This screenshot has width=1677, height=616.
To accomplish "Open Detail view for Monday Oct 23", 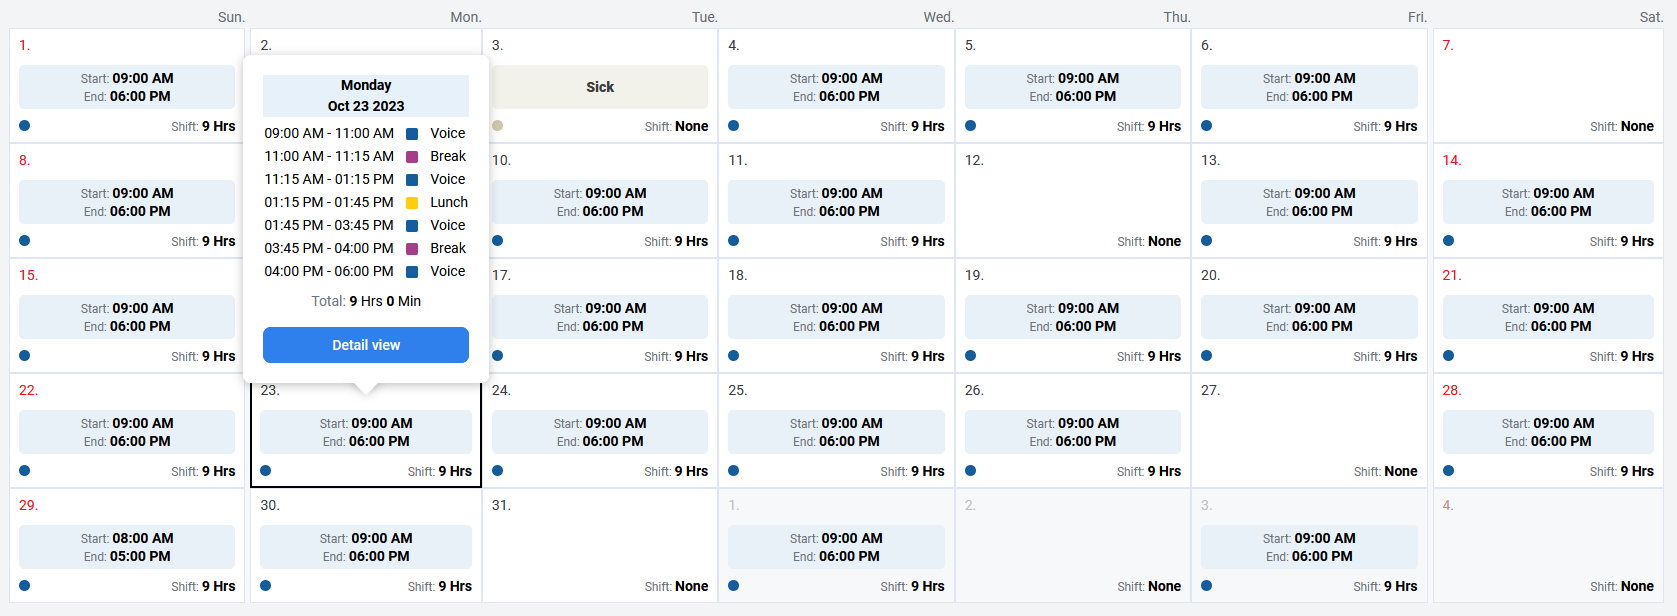I will (x=365, y=345).
